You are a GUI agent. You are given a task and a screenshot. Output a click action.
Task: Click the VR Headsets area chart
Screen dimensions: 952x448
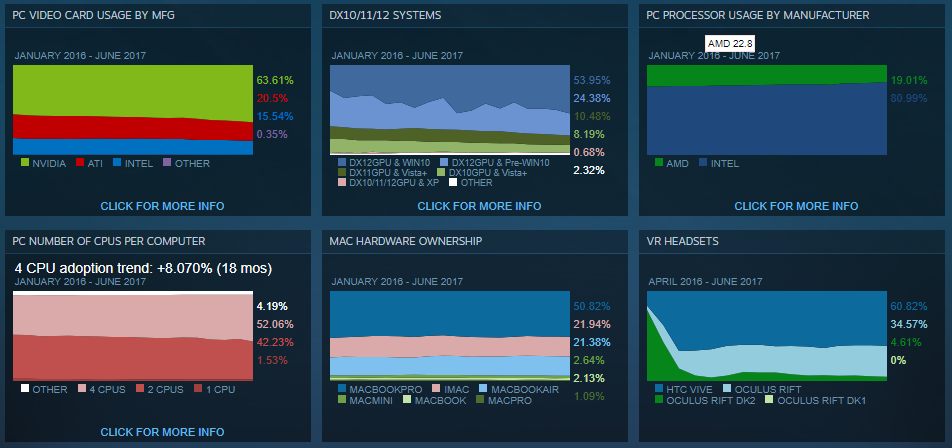(x=767, y=336)
